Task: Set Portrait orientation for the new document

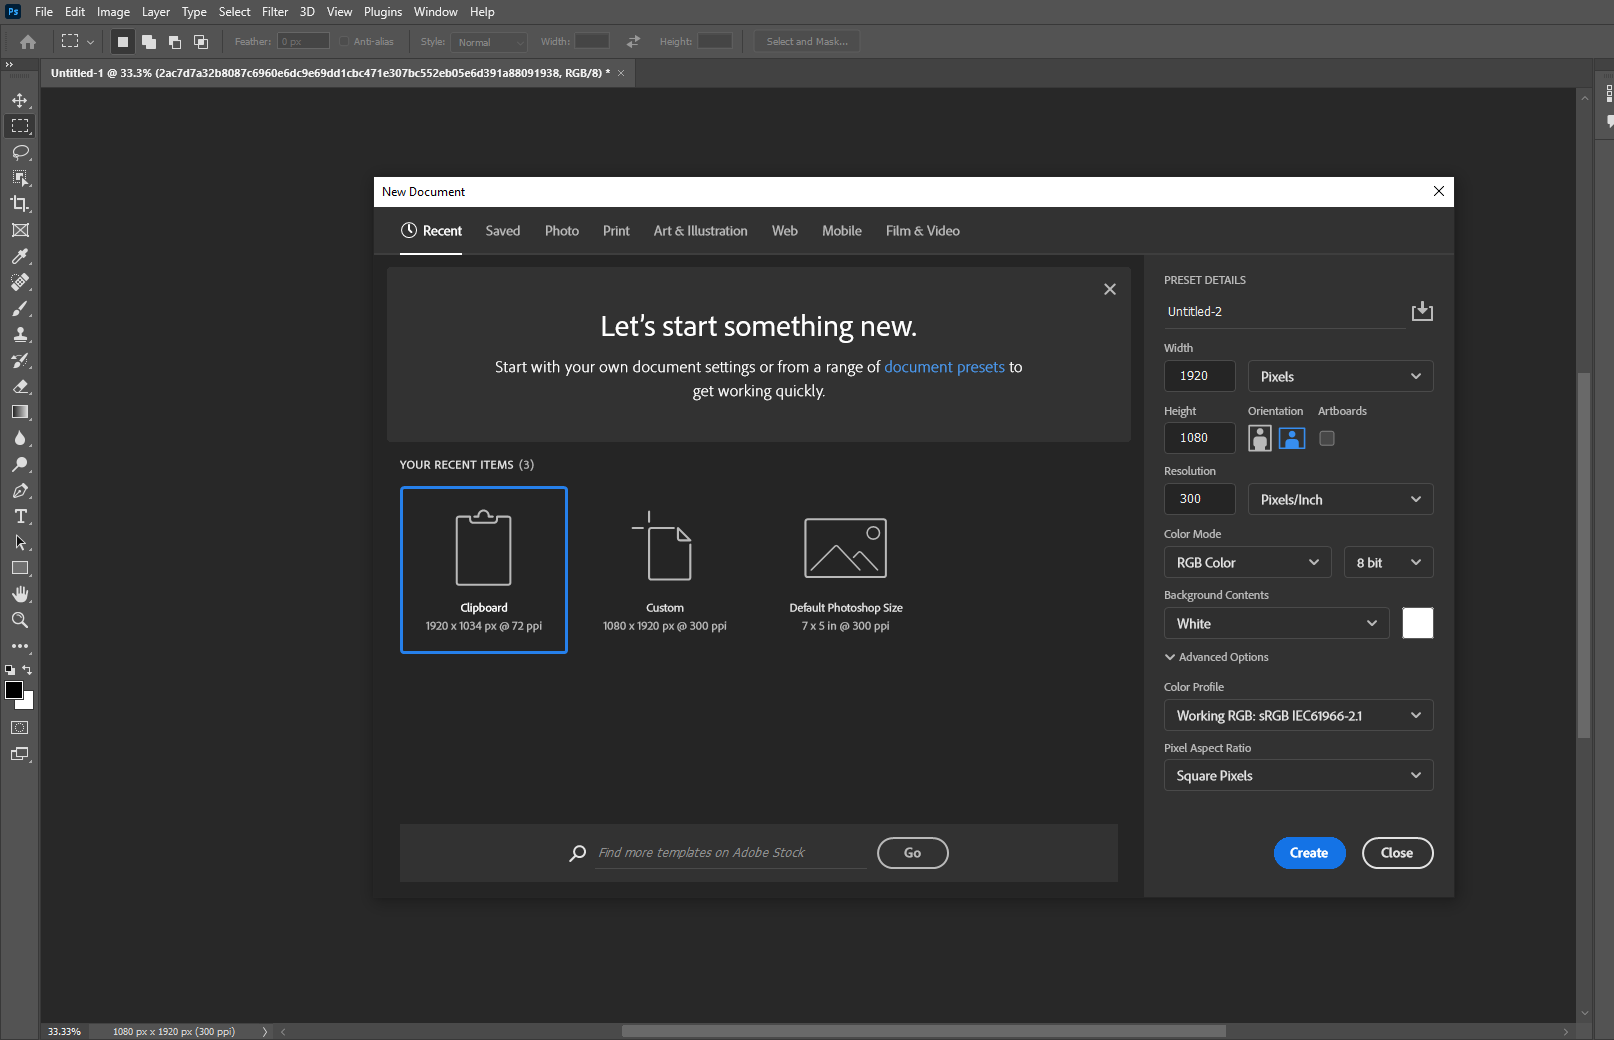Action: [1259, 438]
